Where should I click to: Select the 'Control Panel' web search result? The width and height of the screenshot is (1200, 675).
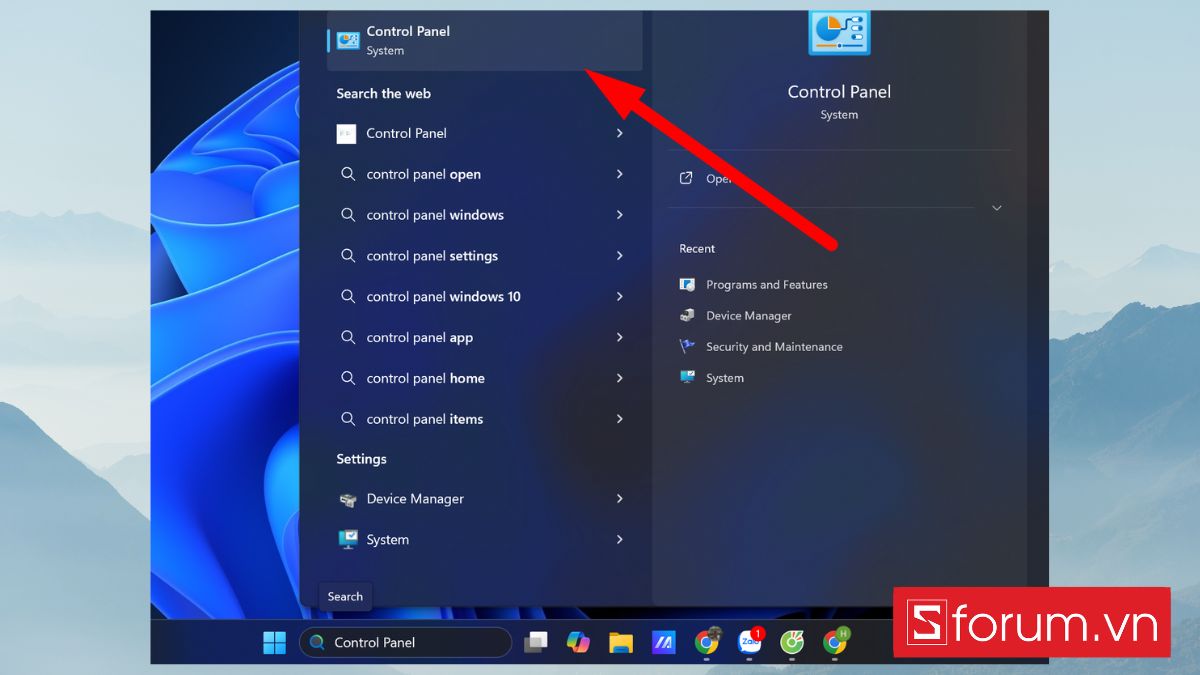485,133
